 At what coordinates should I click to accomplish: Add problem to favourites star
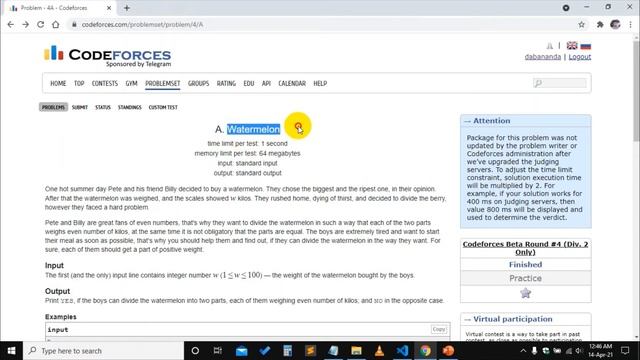525,293
